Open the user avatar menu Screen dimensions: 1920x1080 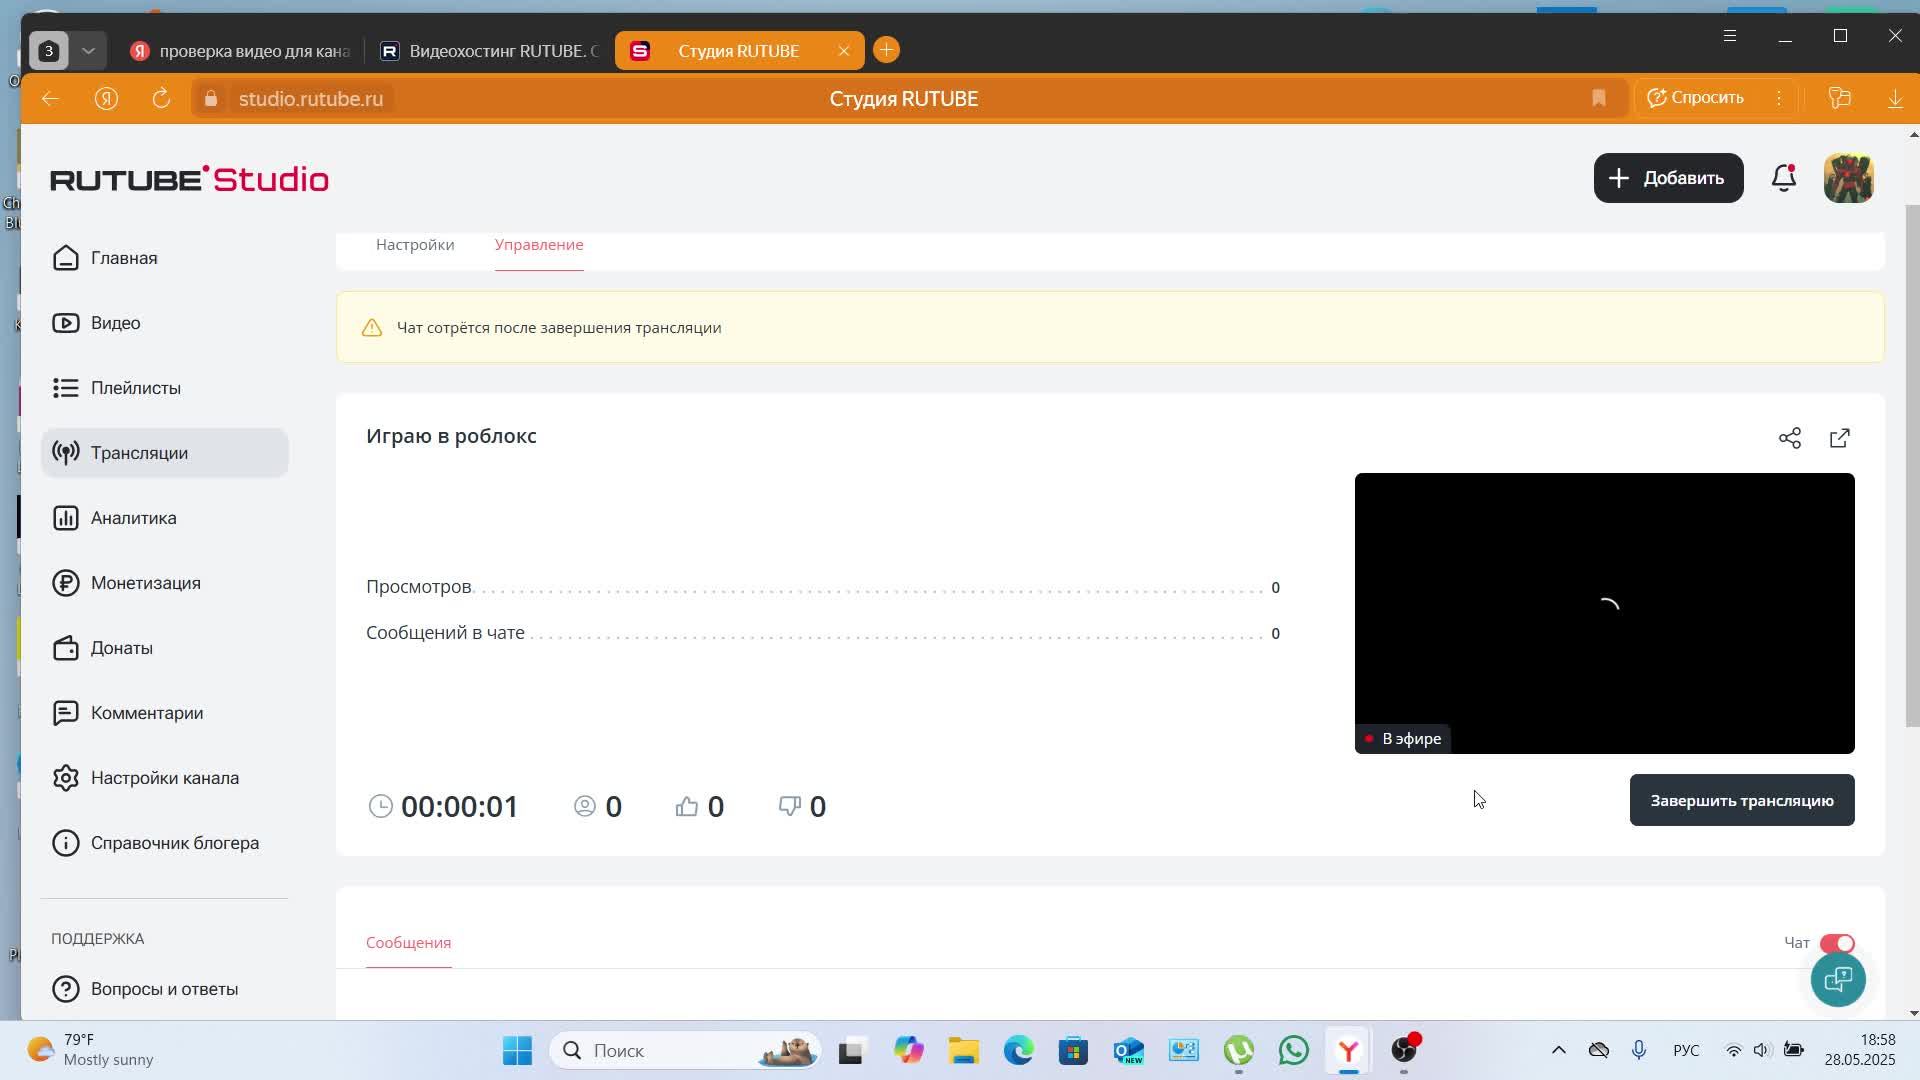click(1848, 178)
